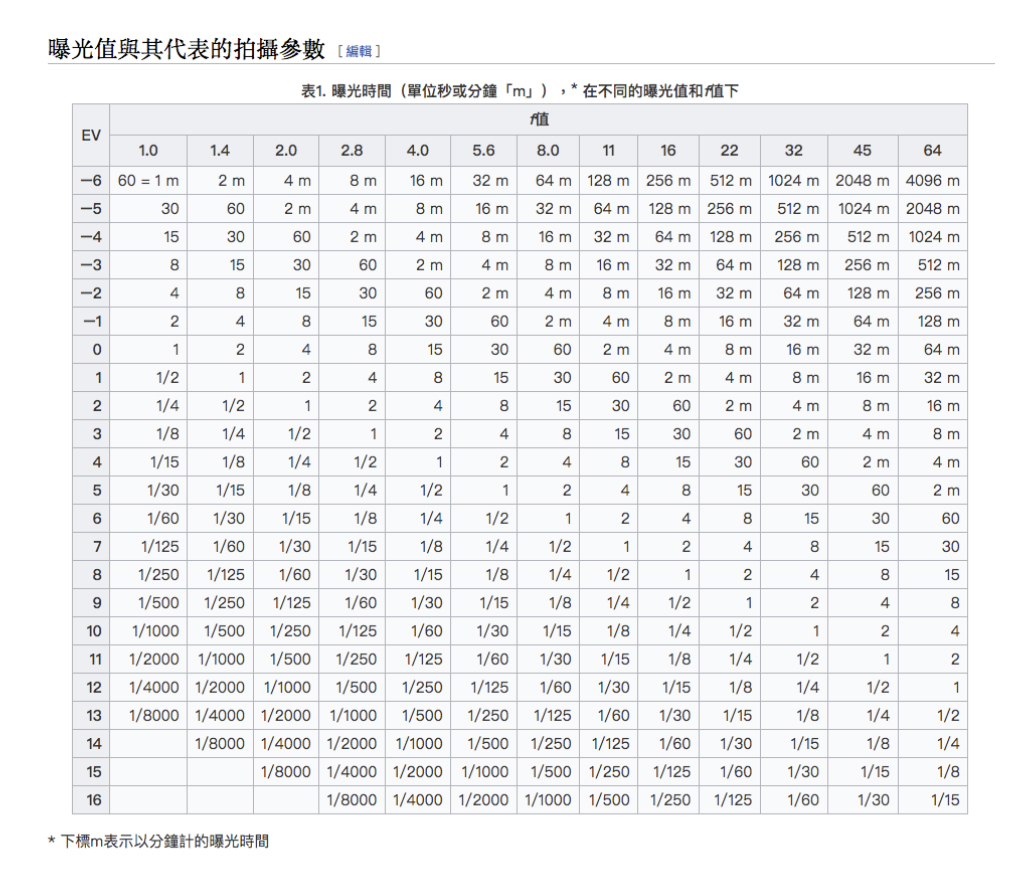Click the 1024 m cell in the f/32 column
Image resolution: width=1026 pixels, height=871 pixels.
tap(793, 181)
